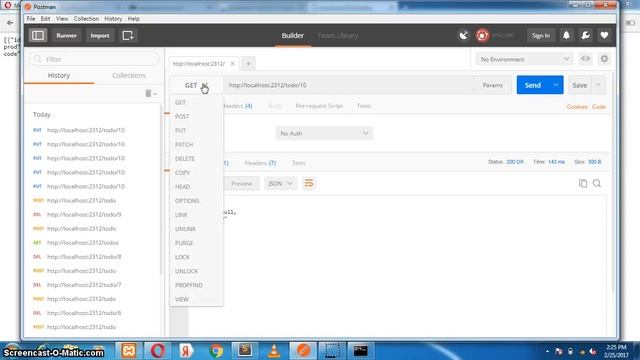Viewport: 640px width, 360px height.
Task: Open command prompt in taskbar
Action: pos(361,350)
